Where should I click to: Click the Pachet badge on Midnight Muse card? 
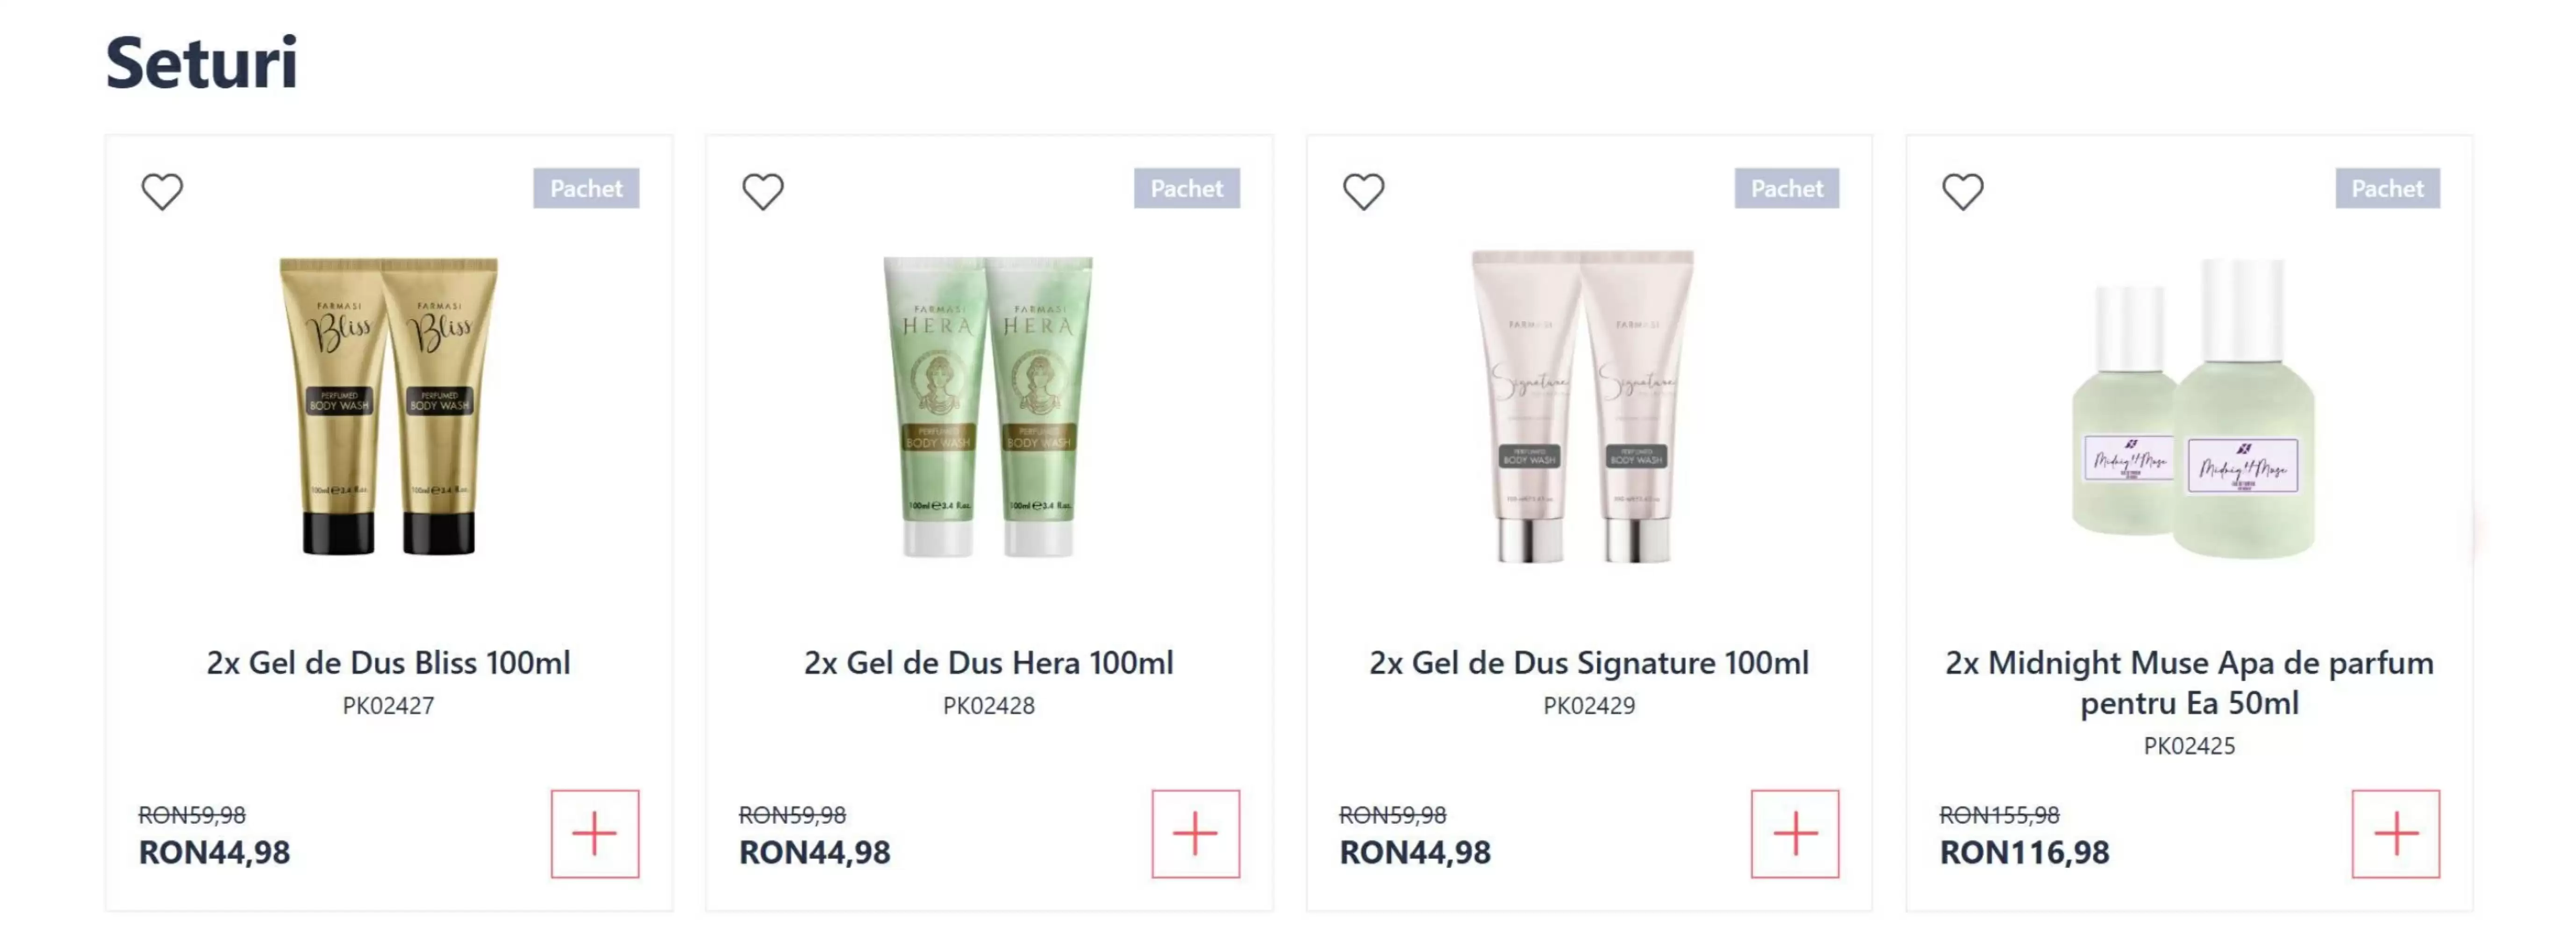click(x=2387, y=188)
